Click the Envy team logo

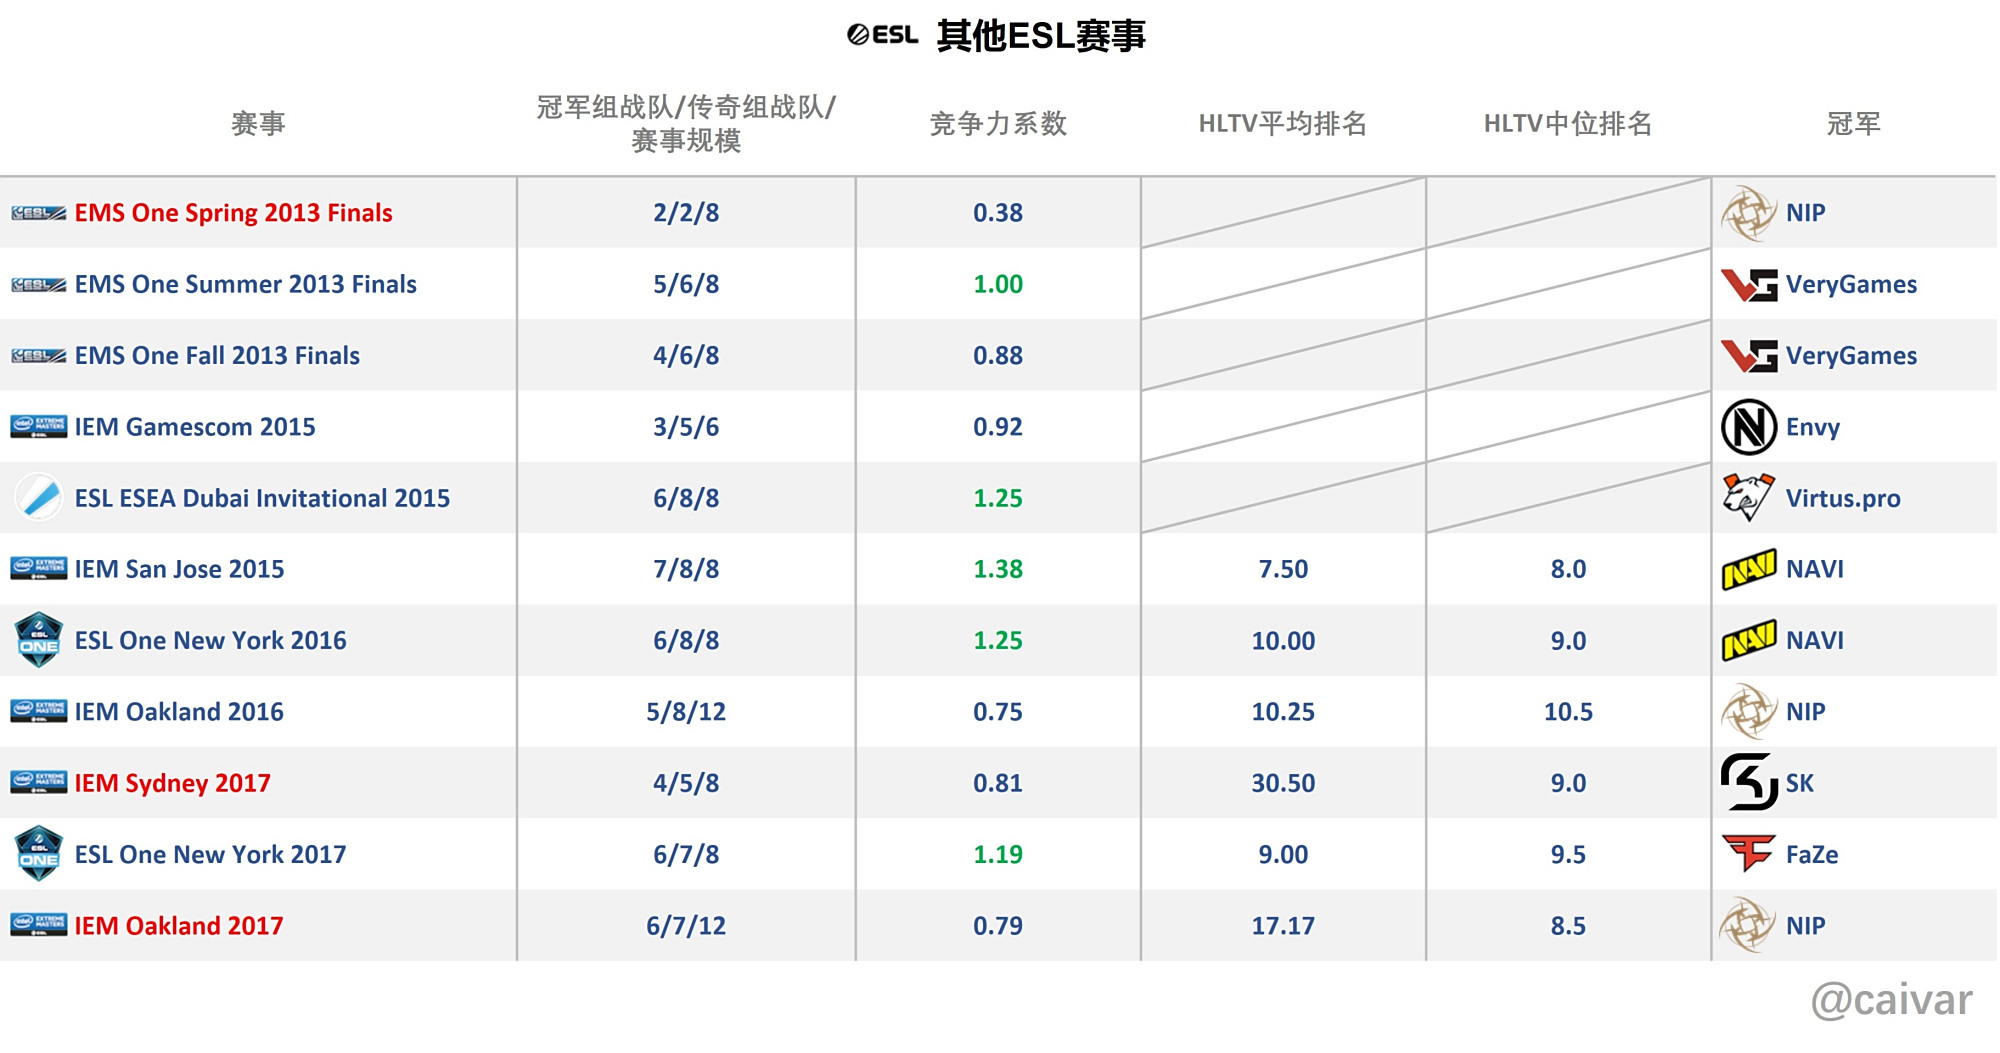(1748, 427)
